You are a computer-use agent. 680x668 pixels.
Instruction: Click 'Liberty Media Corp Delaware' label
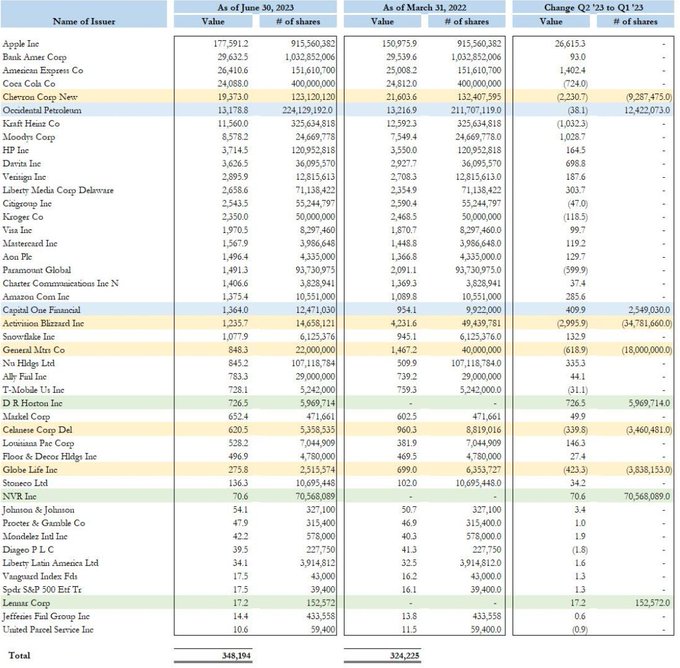click(x=58, y=190)
